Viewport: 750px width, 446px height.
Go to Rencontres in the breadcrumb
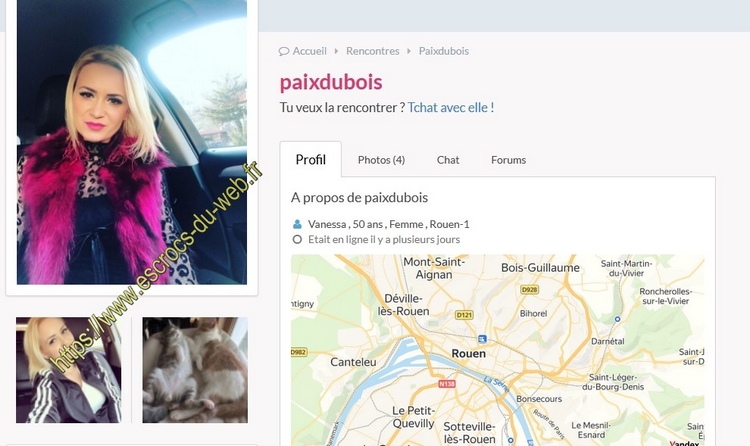[x=373, y=51]
